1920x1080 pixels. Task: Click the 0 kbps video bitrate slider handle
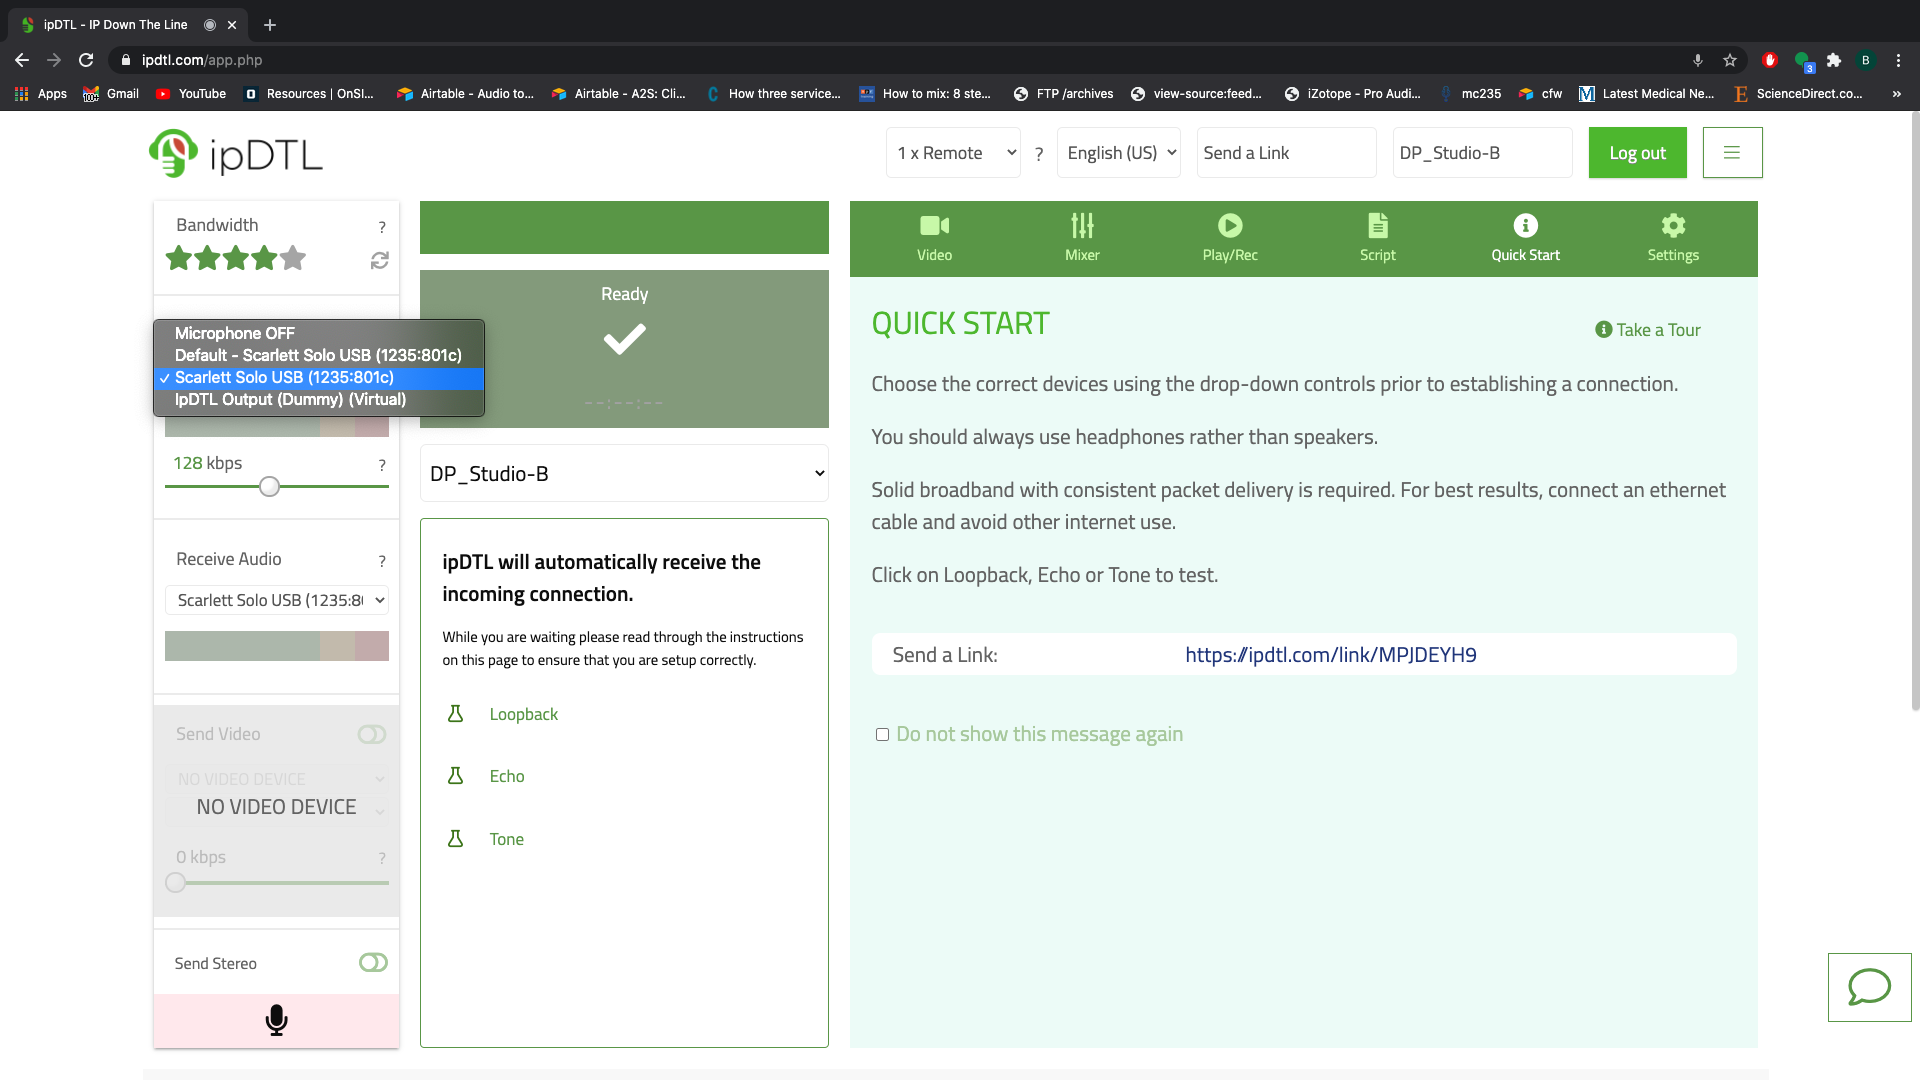point(176,883)
